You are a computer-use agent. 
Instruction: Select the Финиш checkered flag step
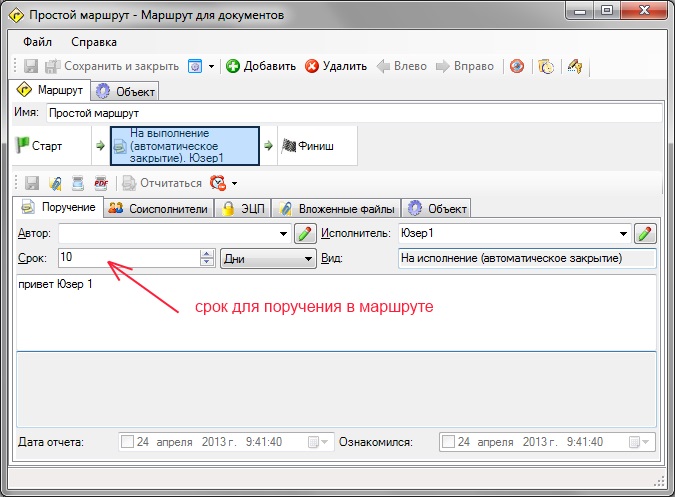click(x=305, y=146)
